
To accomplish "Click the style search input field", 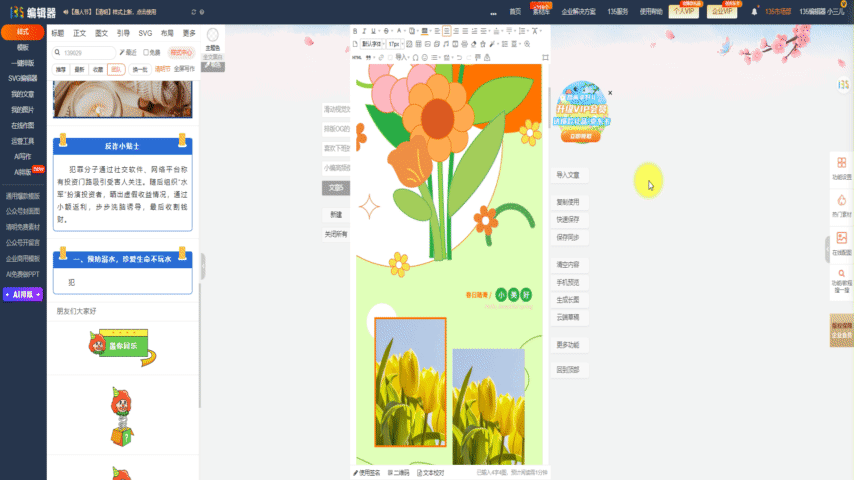I will [x=84, y=52].
